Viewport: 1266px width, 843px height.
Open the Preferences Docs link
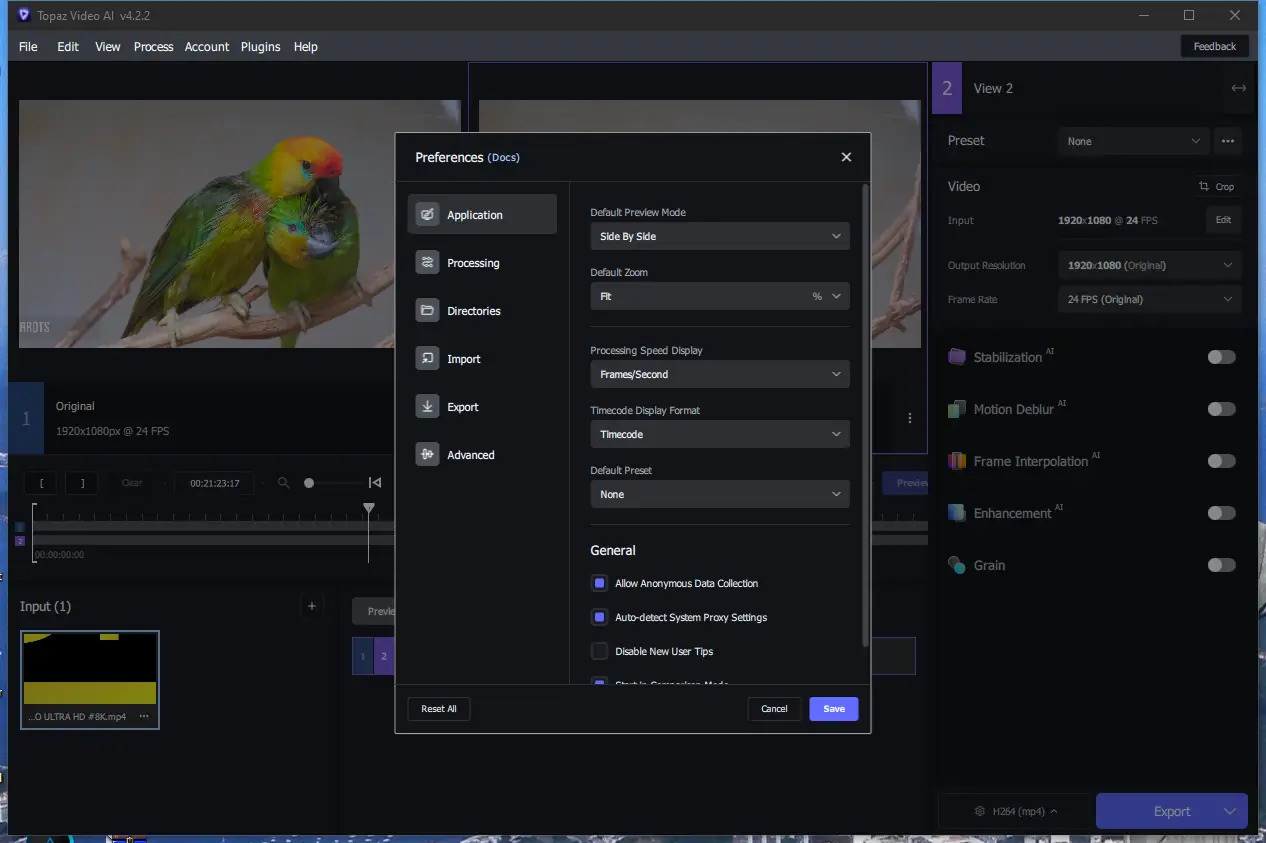pyautogui.click(x=504, y=158)
